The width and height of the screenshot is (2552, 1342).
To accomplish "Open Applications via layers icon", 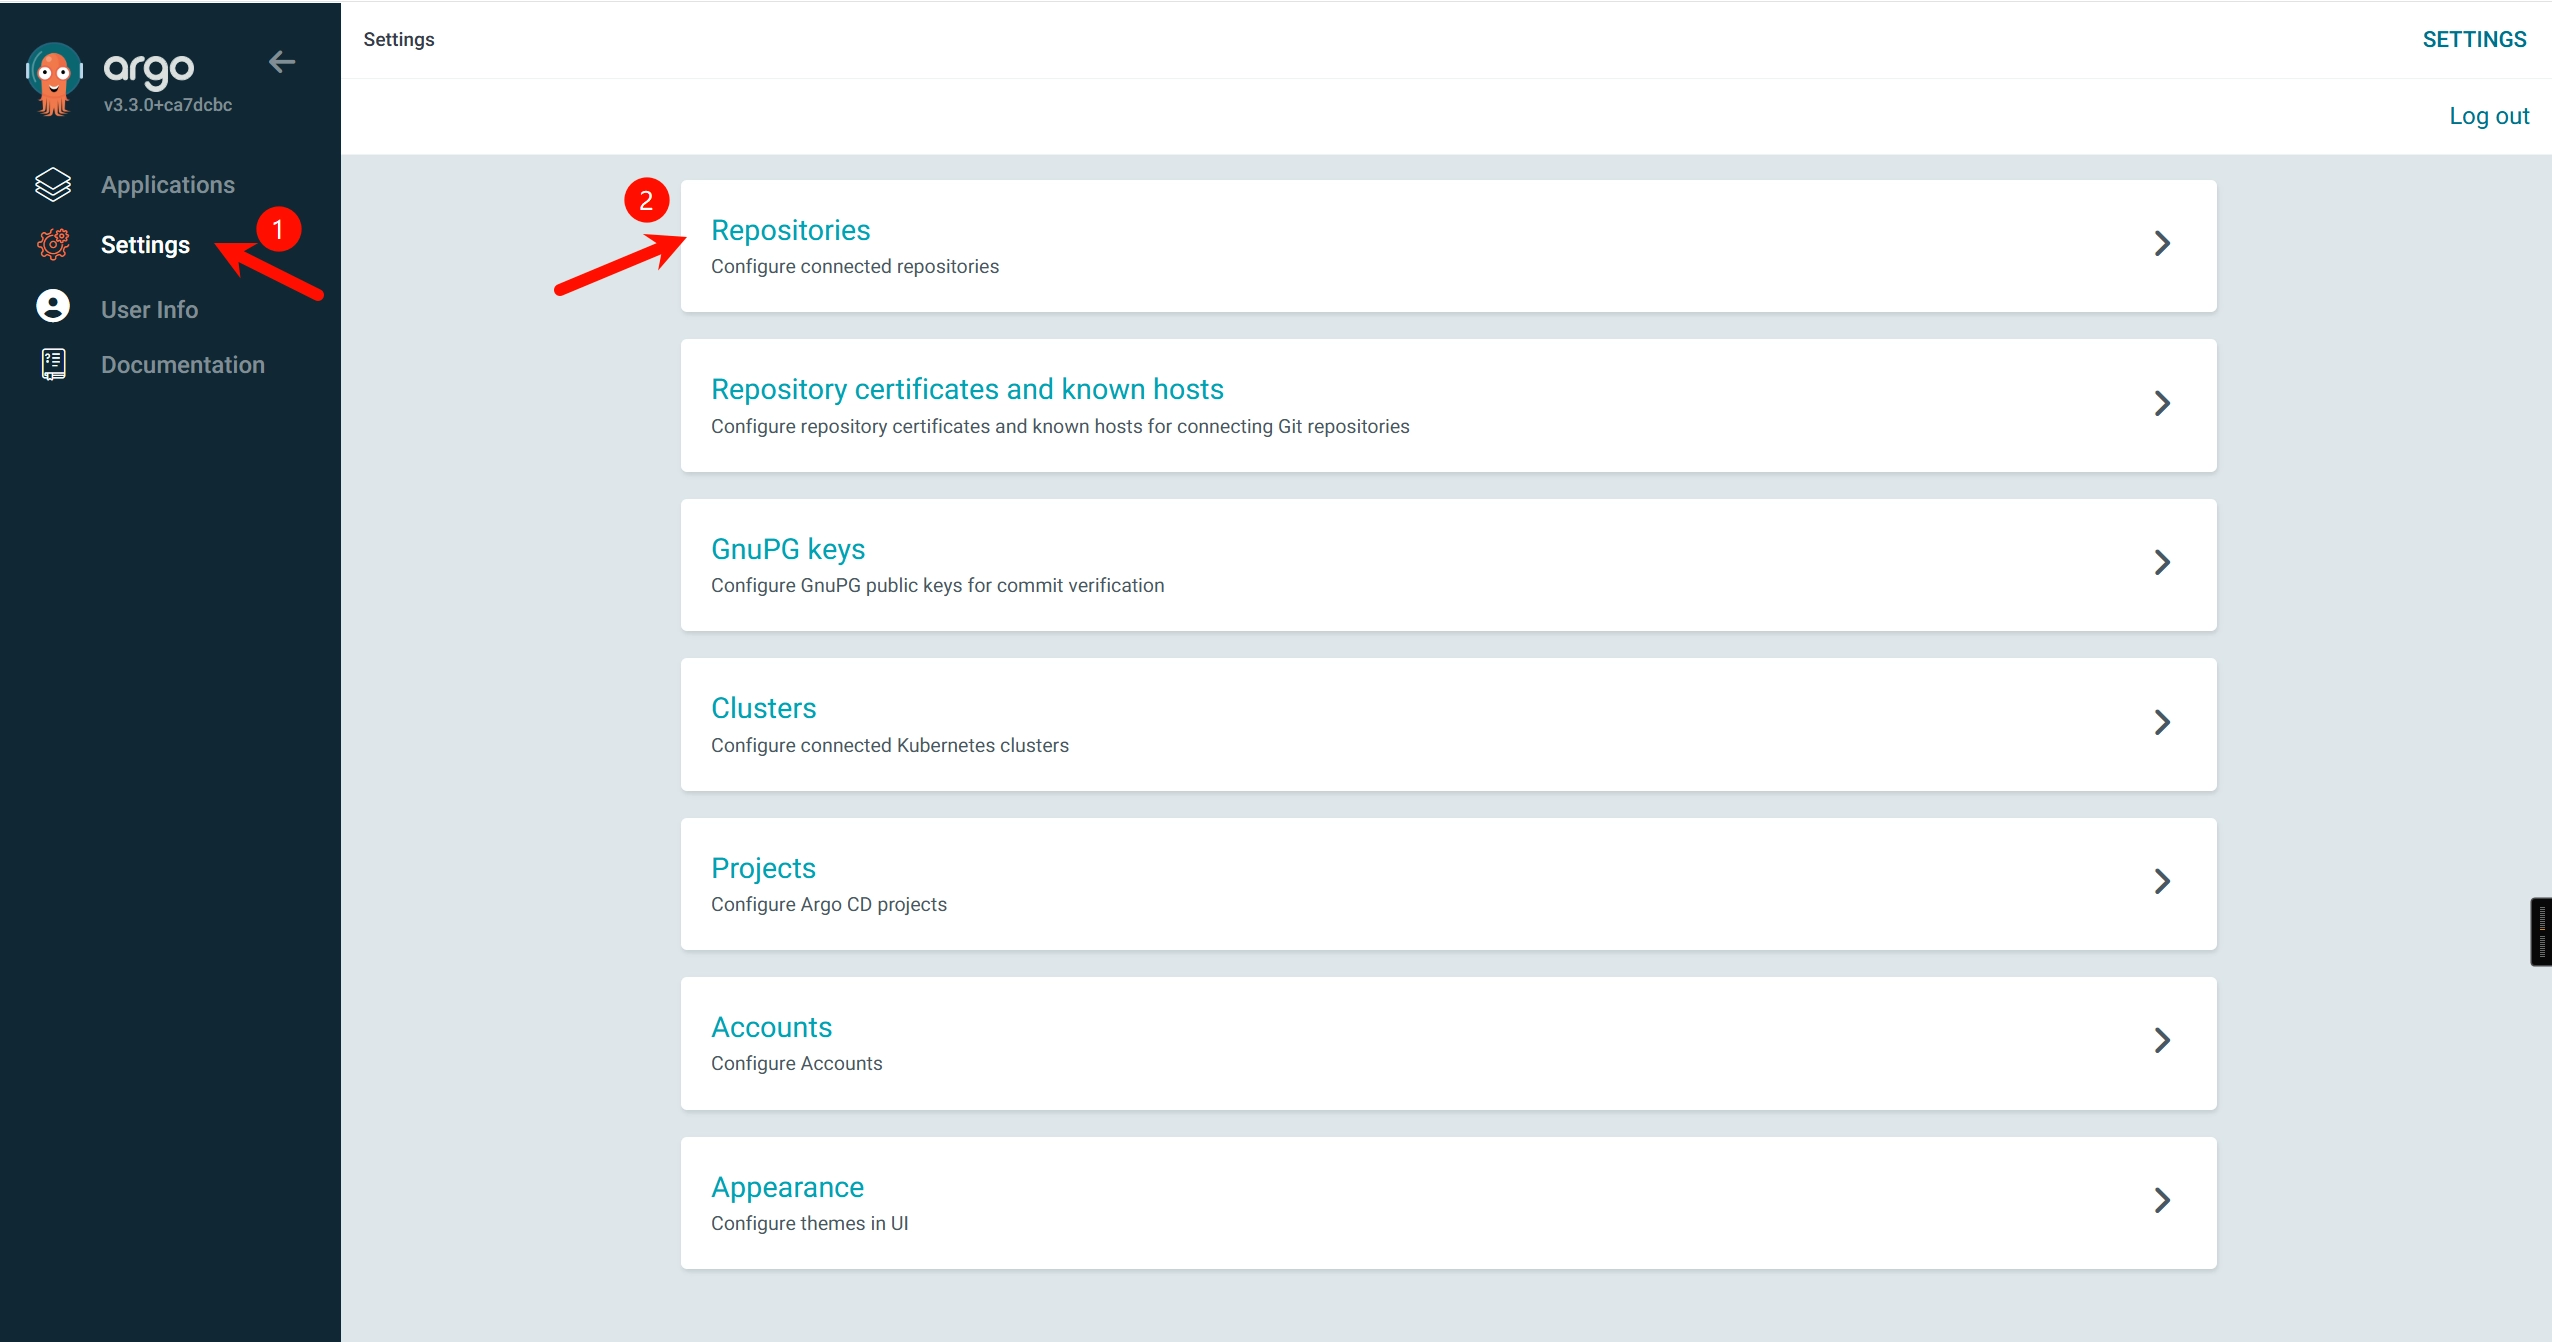I will pyautogui.click(x=53, y=184).
